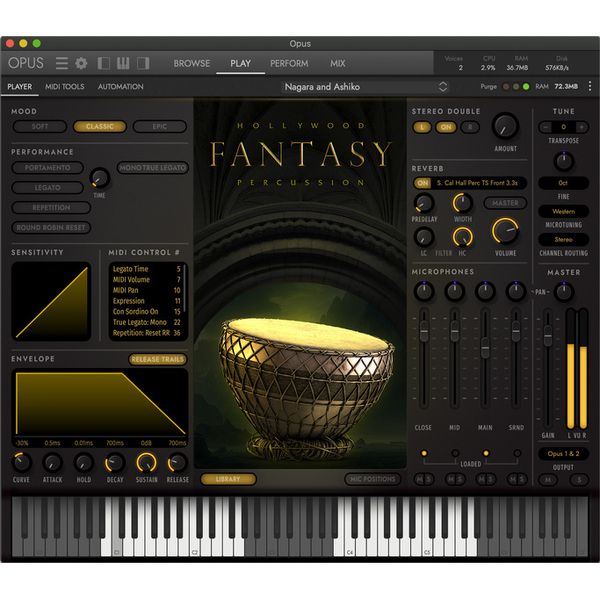Click the SRND microphone pan knob
The image size is (600, 600).
point(516,291)
